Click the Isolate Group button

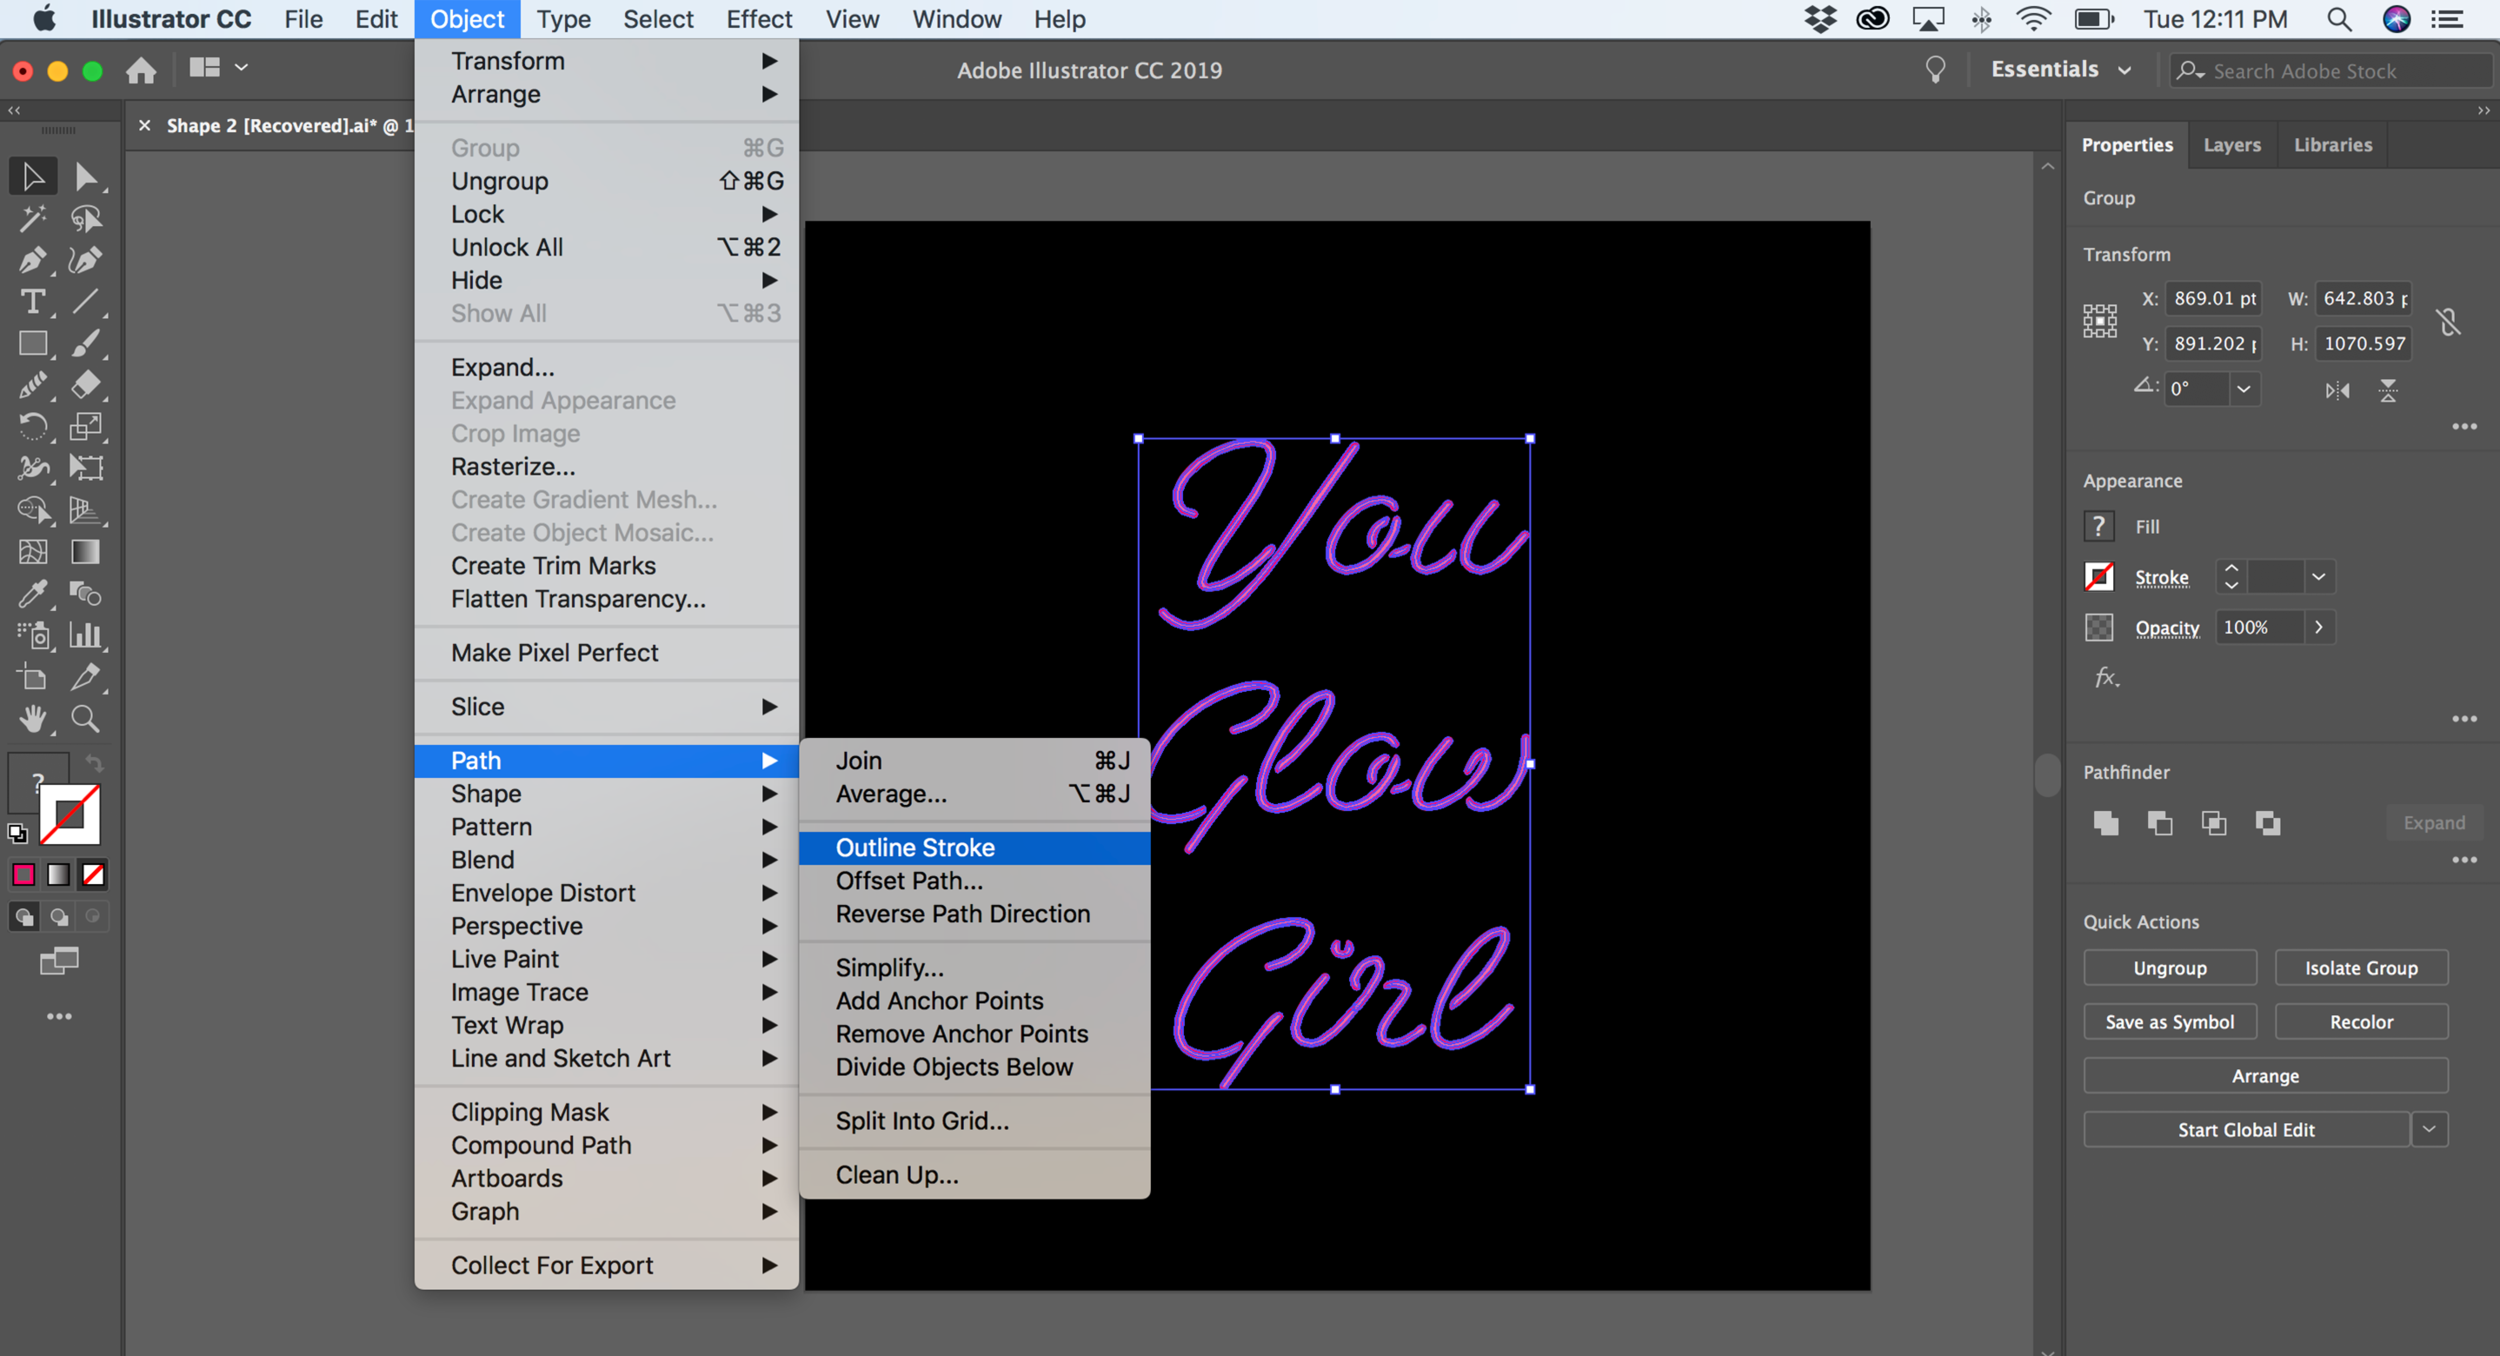[2361, 968]
